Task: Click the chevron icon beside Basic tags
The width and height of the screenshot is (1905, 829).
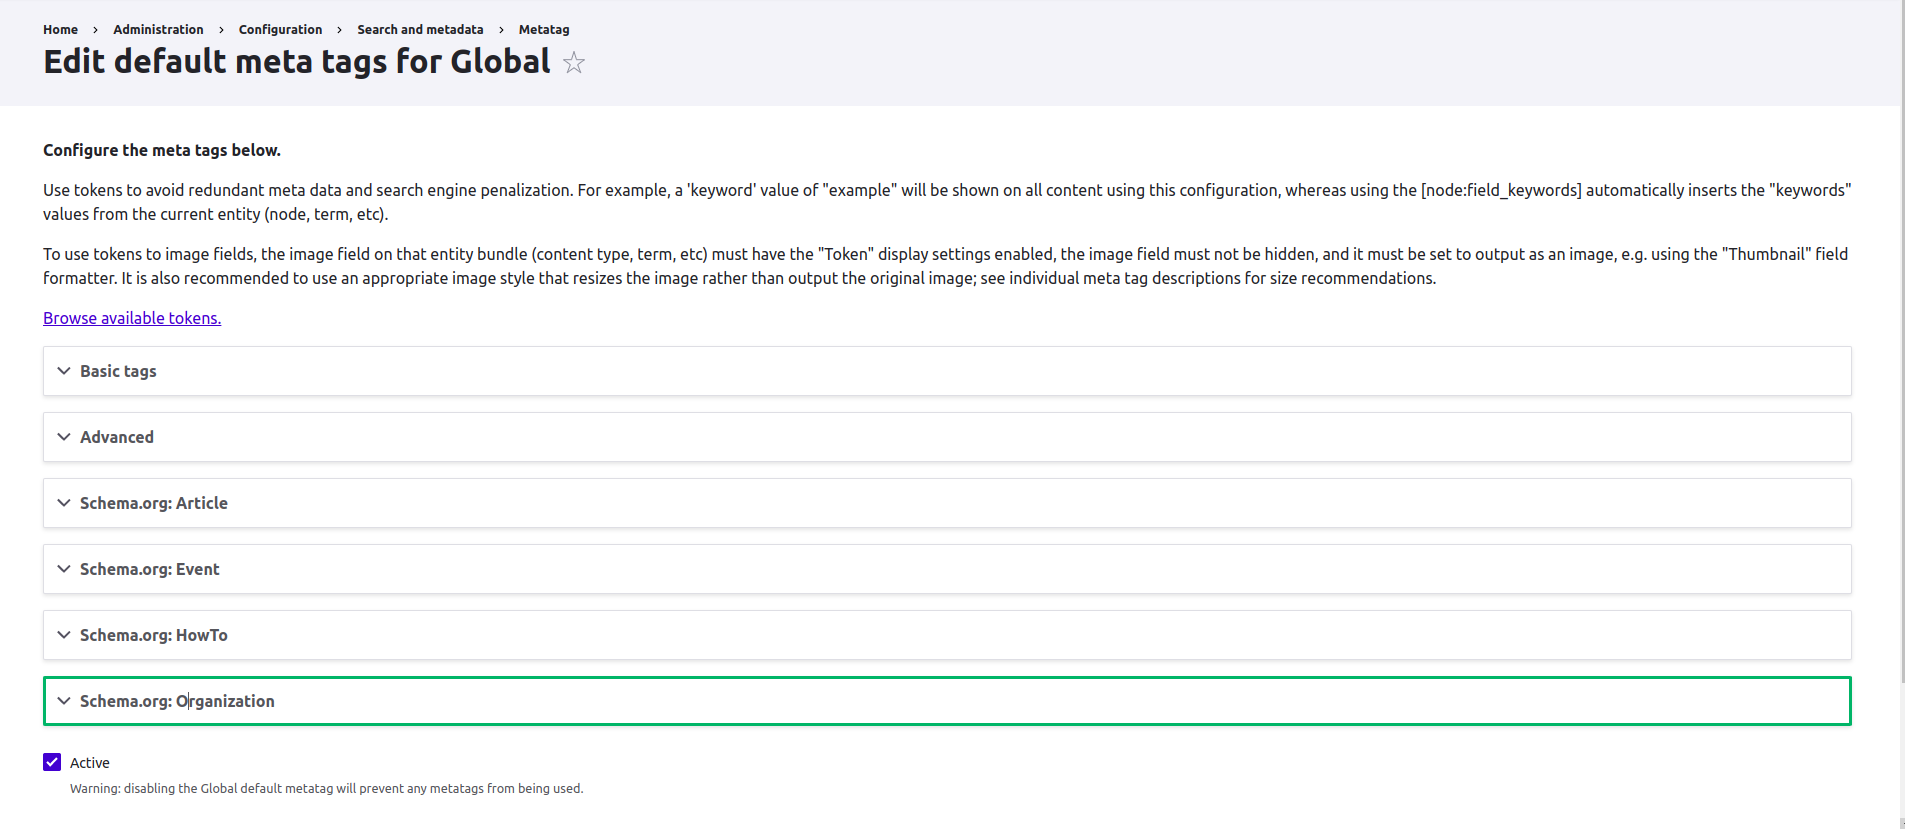Action: (64, 371)
